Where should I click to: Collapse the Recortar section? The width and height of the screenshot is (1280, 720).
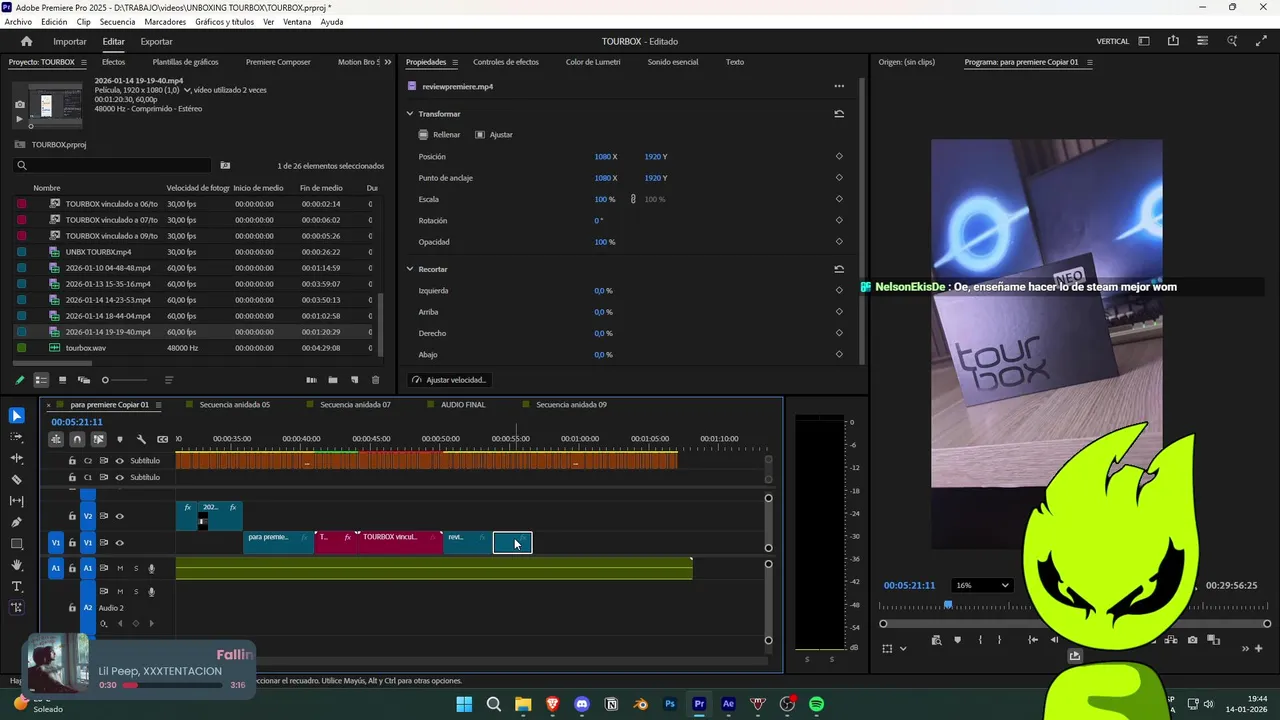click(410, 269)
